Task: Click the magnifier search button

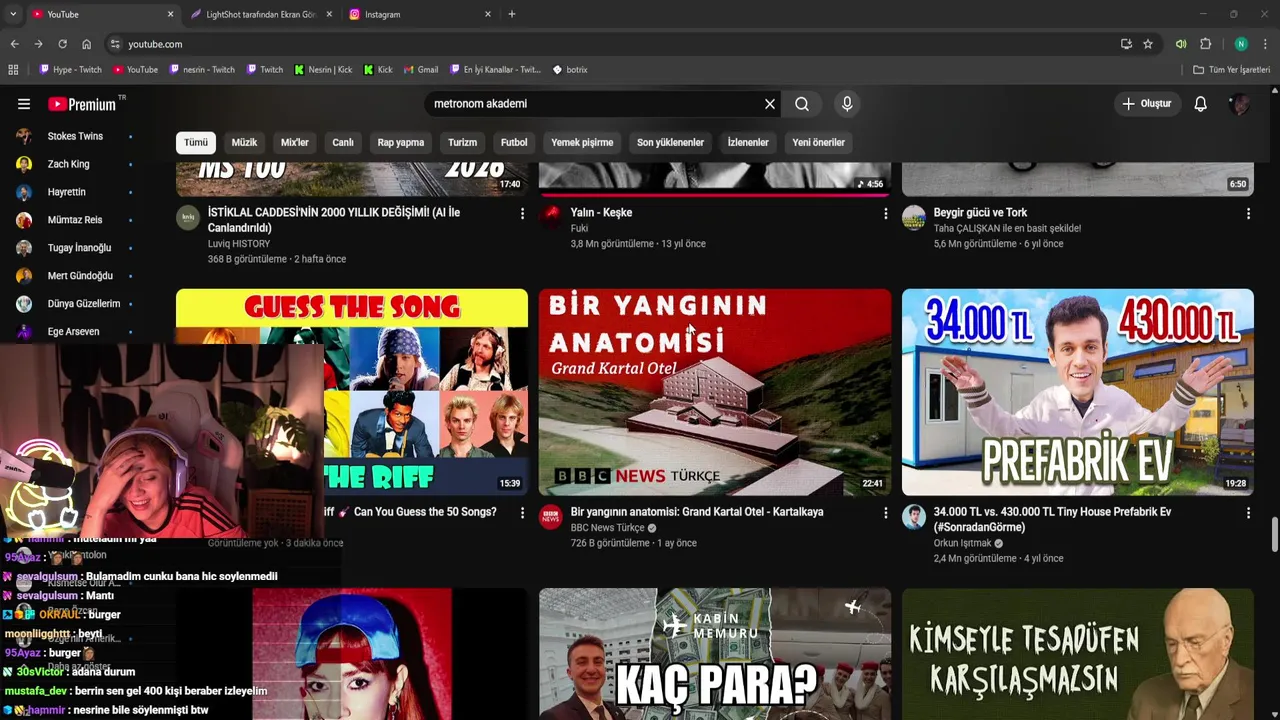Action: pos(802,104)
